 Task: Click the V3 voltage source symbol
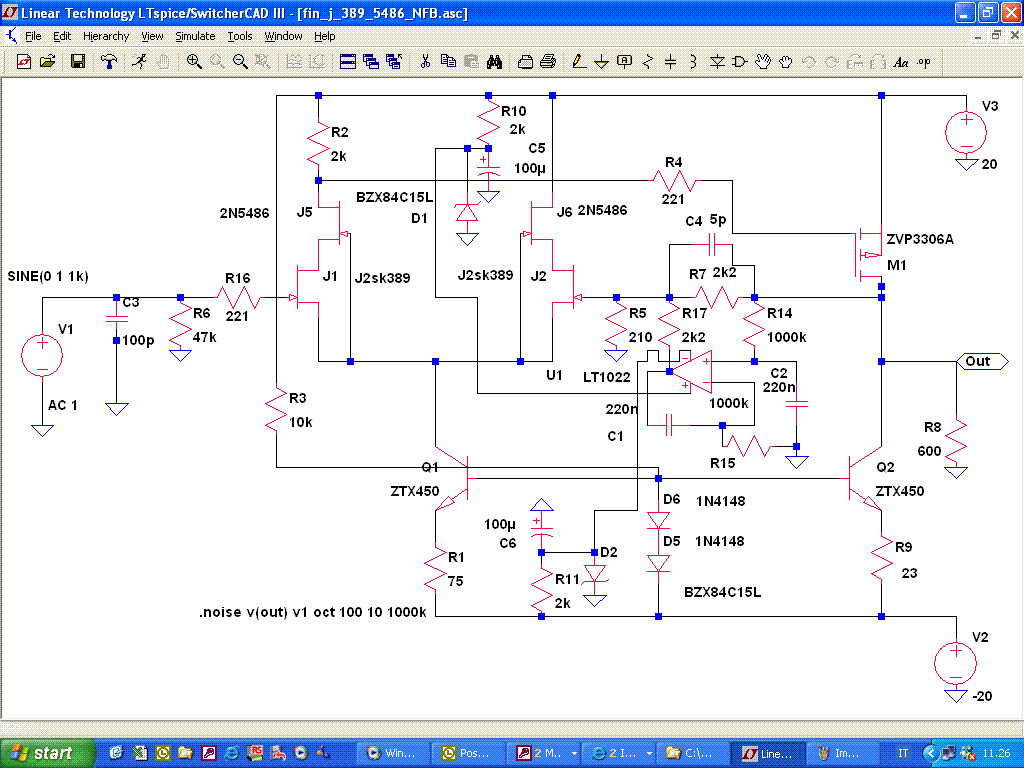tap(966, 133)
